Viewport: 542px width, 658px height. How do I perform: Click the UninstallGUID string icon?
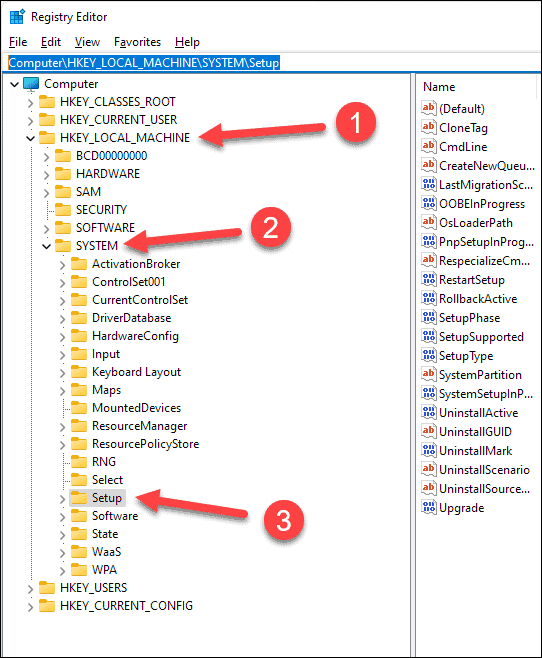428,431
